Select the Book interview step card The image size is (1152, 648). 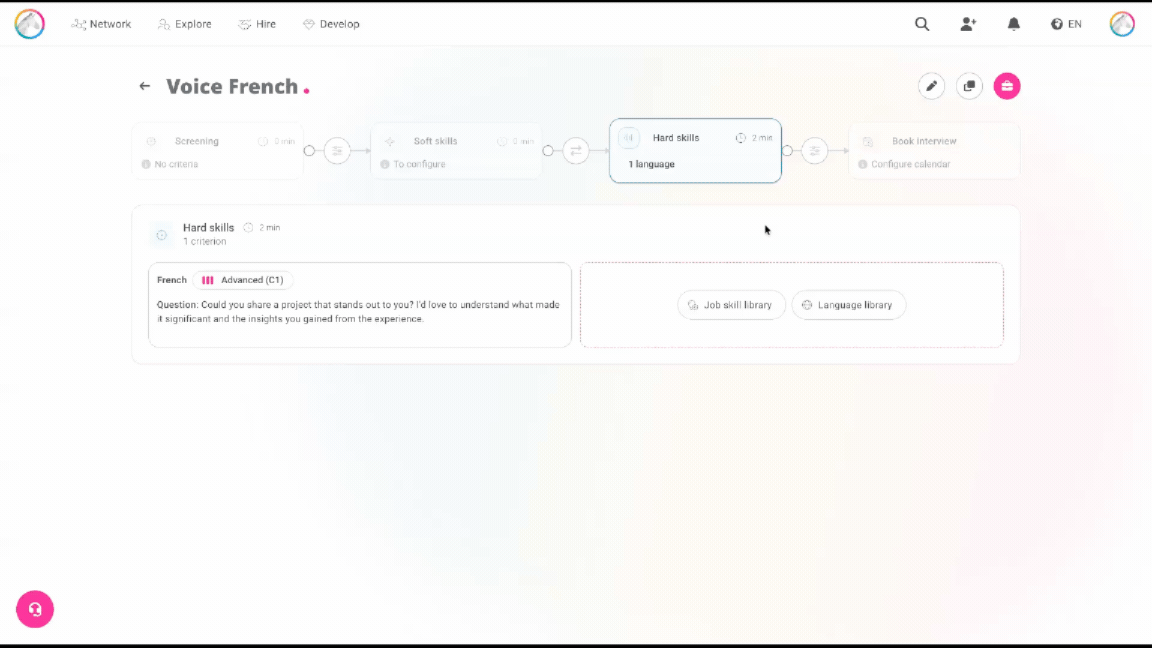934,151
